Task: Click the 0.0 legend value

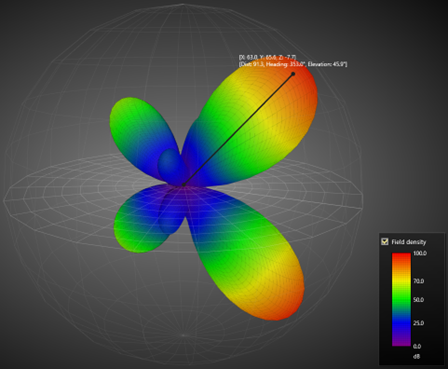Action: coord(417,346)
